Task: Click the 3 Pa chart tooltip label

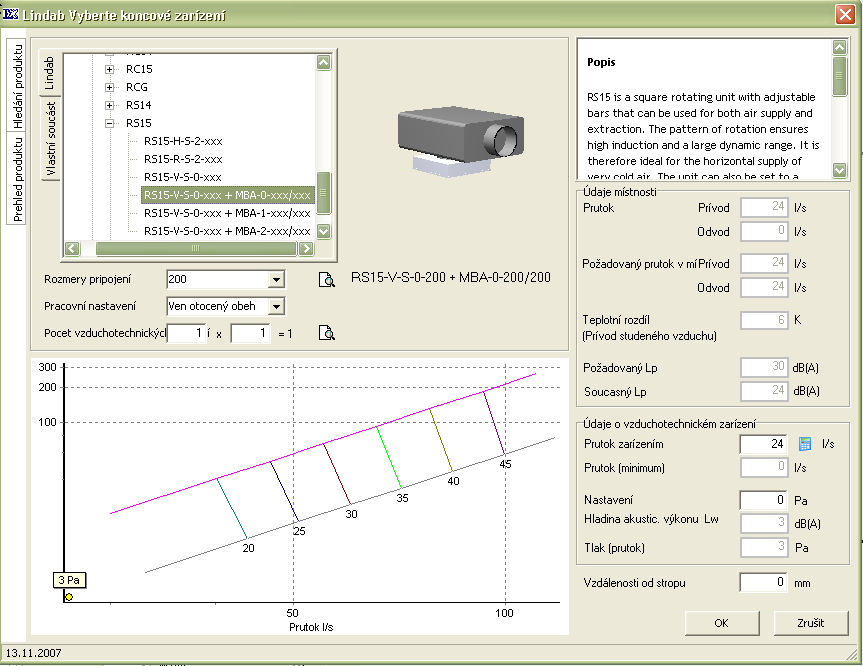Action: [x=69, y=580]
